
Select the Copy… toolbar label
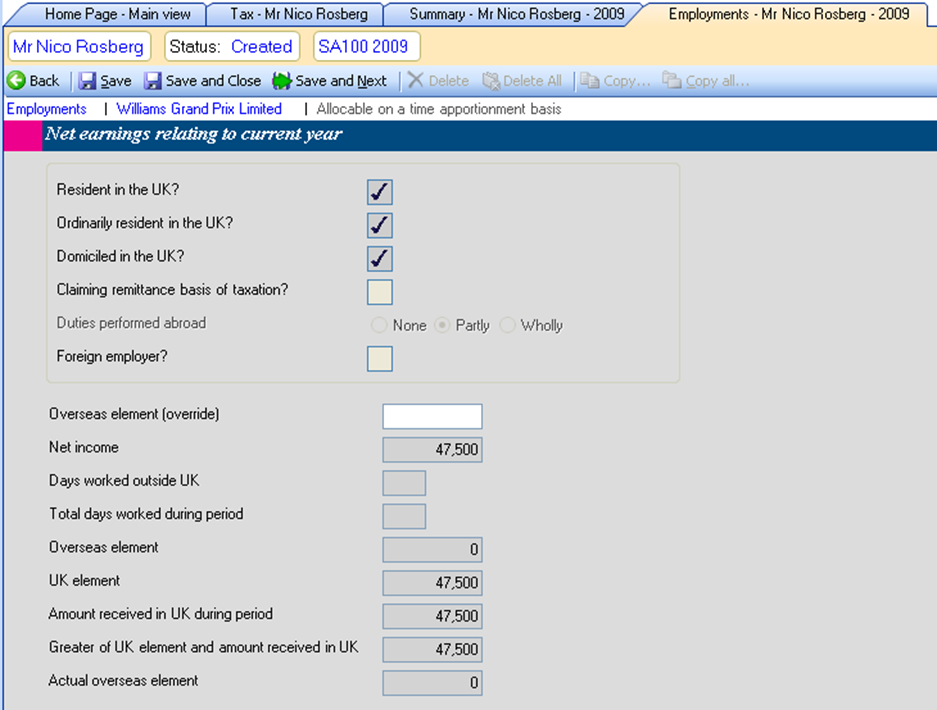pyautogui.click(x=627, y=81)
